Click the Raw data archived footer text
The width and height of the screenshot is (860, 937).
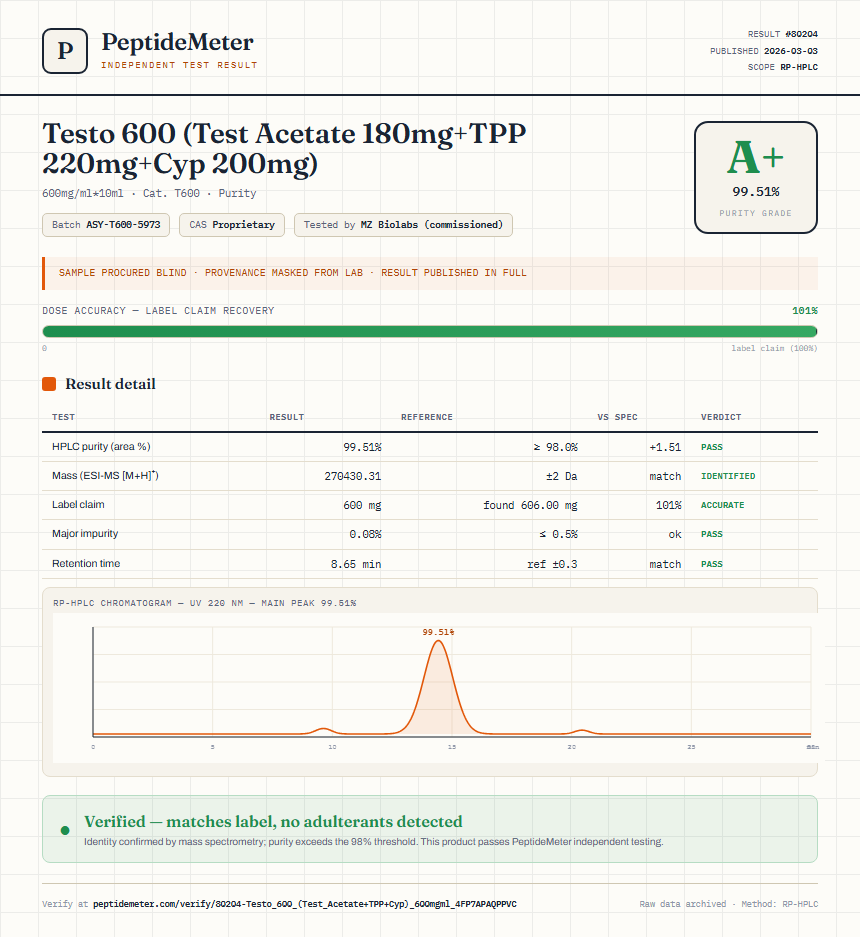point(683,904)
